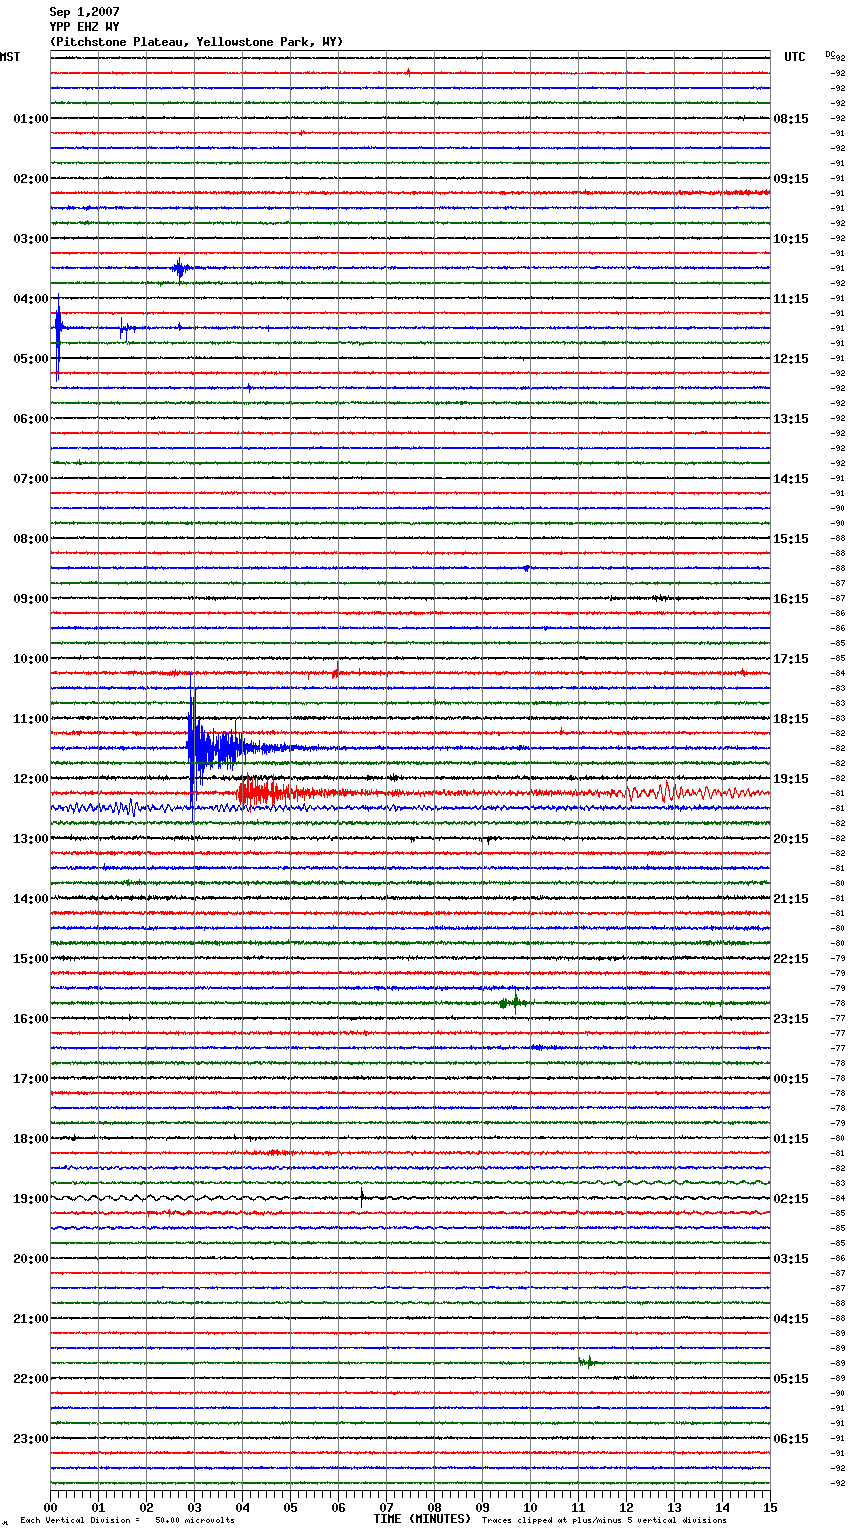Click the 03:00 MST time label
The image size is (850, 1534).
[31, 239]
